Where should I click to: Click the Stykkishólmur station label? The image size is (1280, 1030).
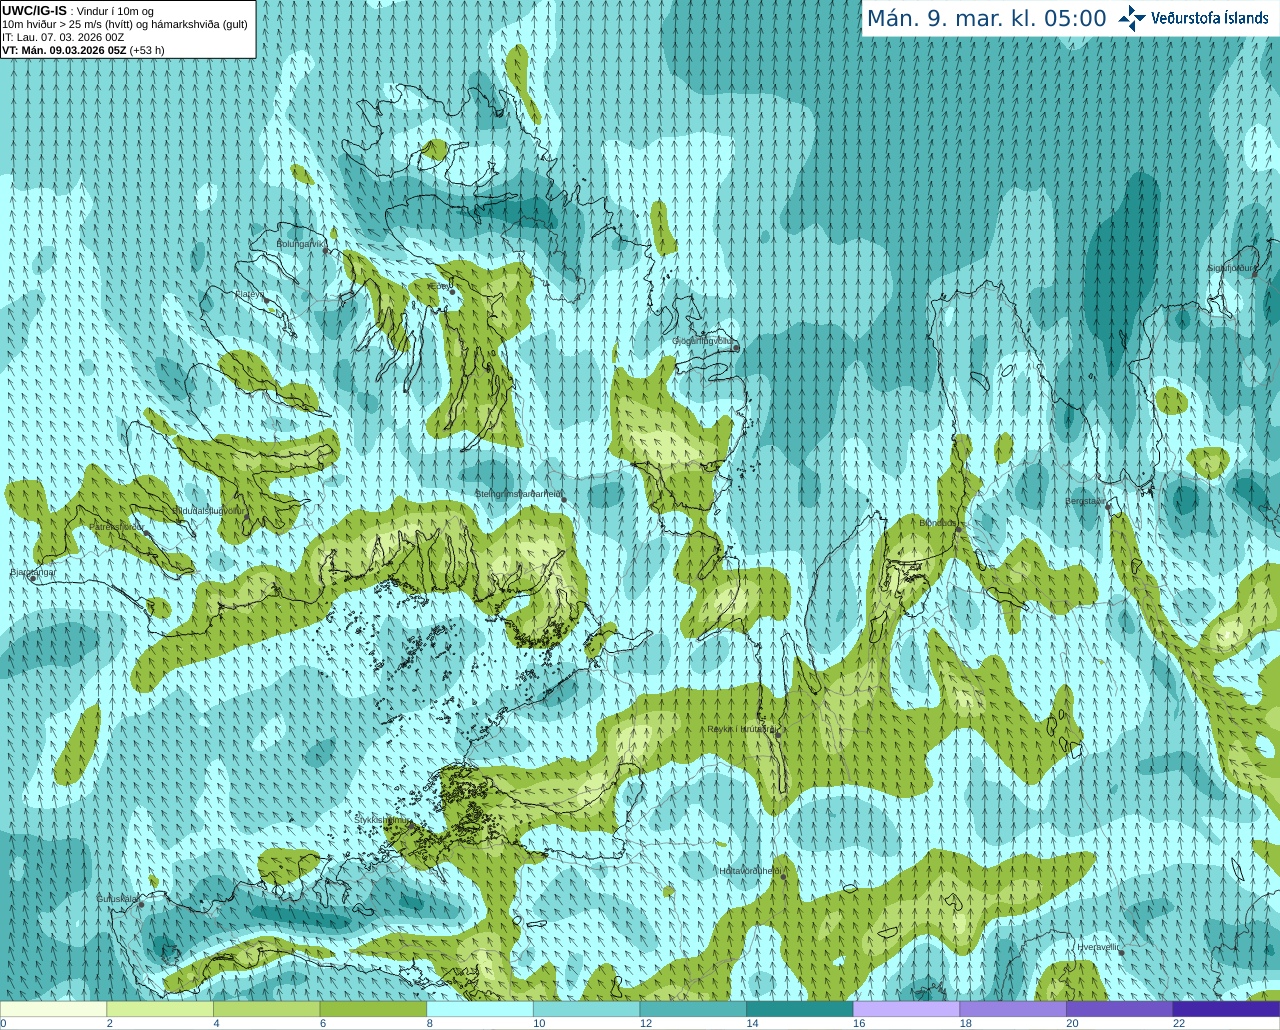[383, 819]
